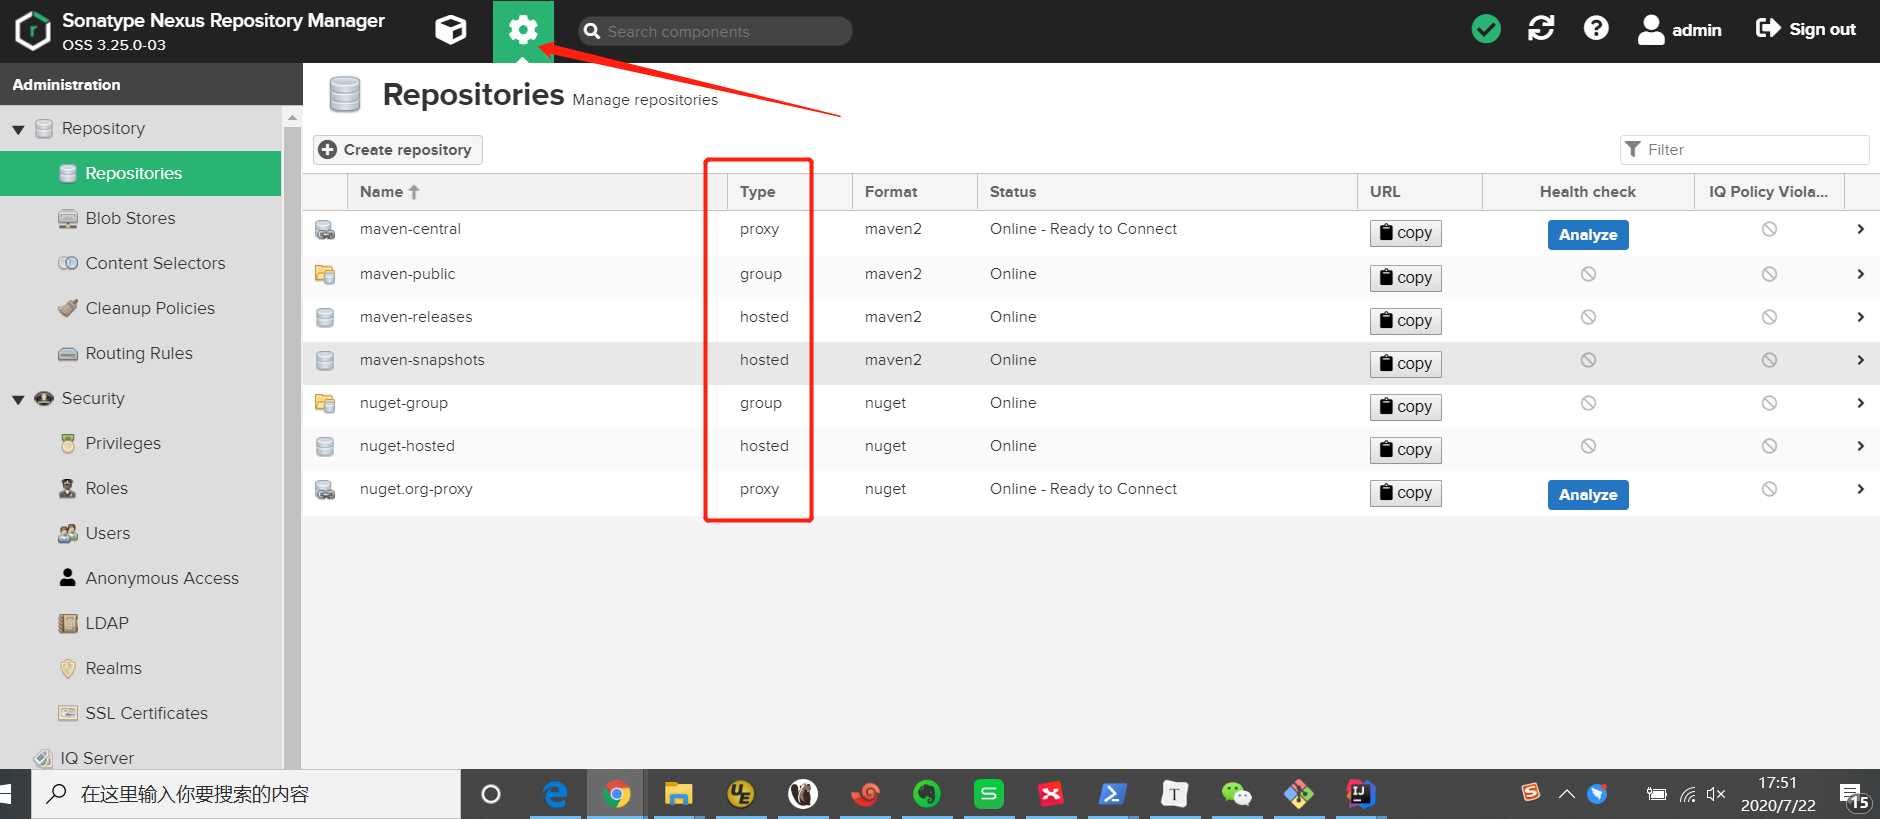Click the sidebar scrollbar up arrow

point(292,118)
